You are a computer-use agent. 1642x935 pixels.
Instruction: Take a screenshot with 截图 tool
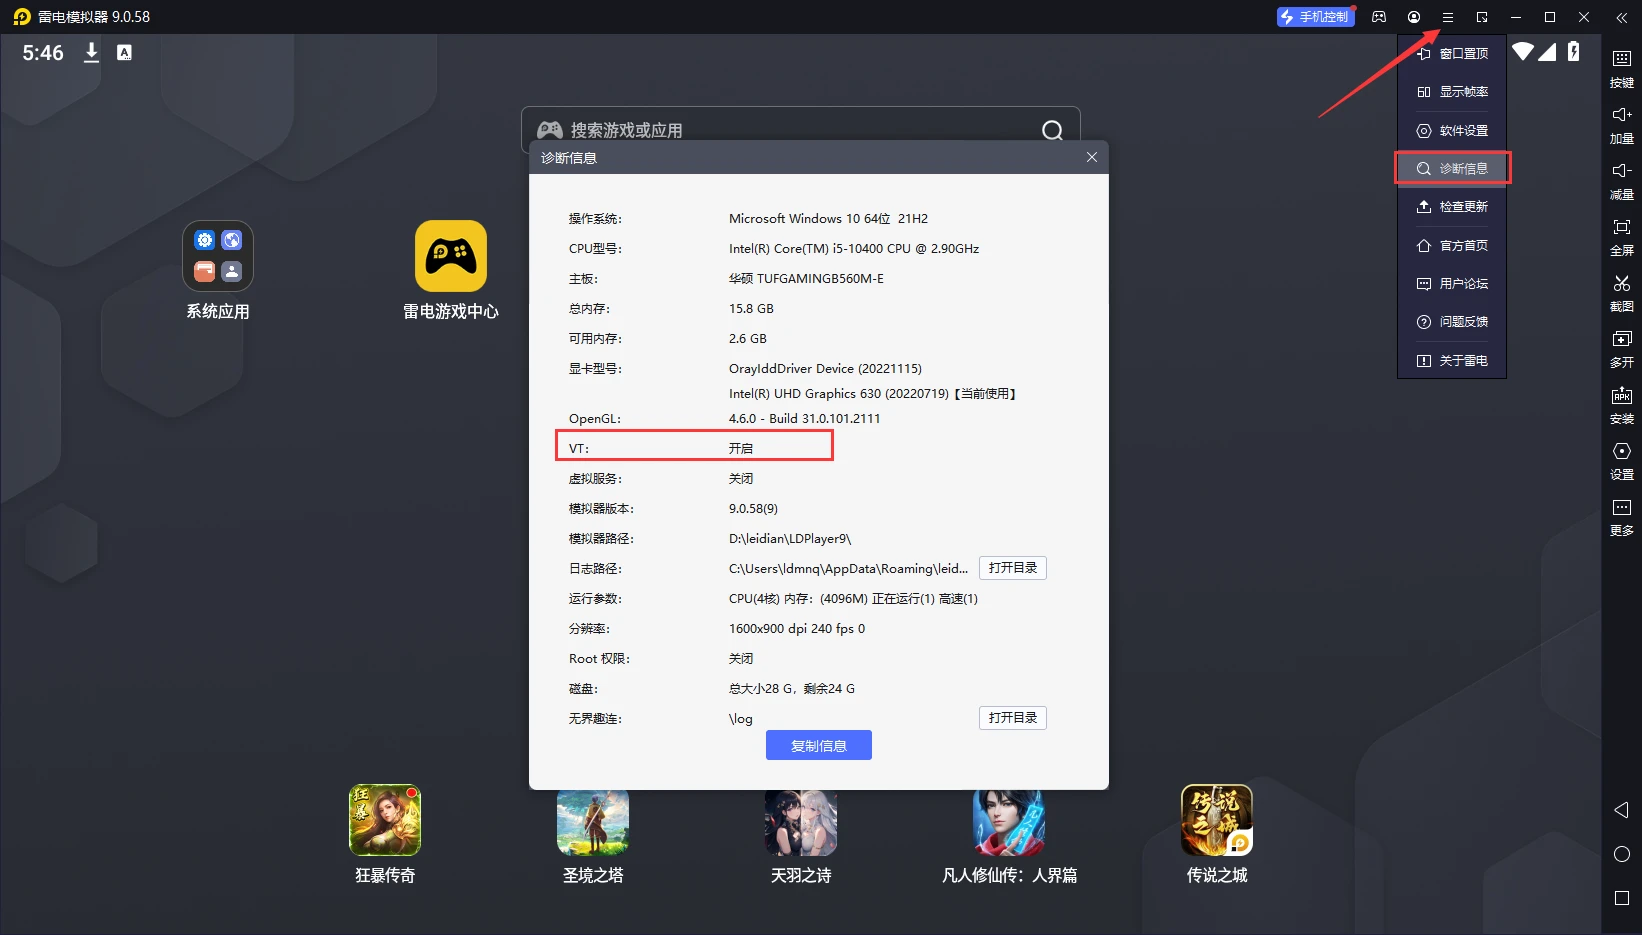click(x=1622, y=292)
